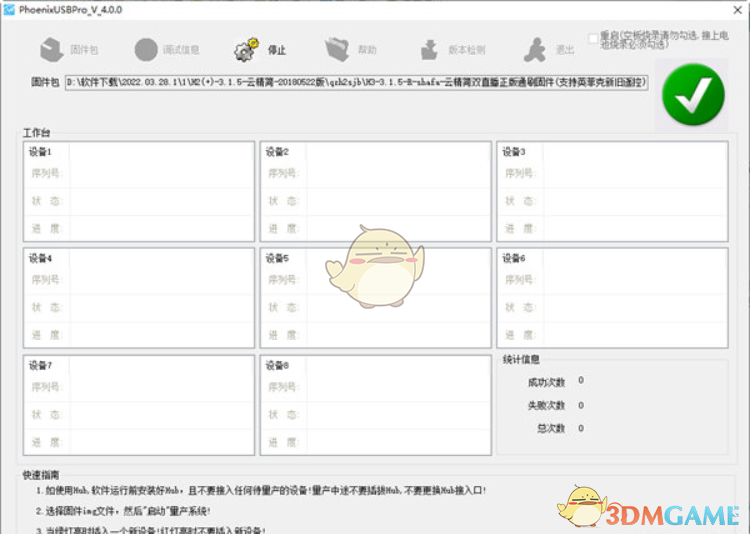Click the 进度 row in 设备3
This screenshot has width=750, height=534.
612,229
